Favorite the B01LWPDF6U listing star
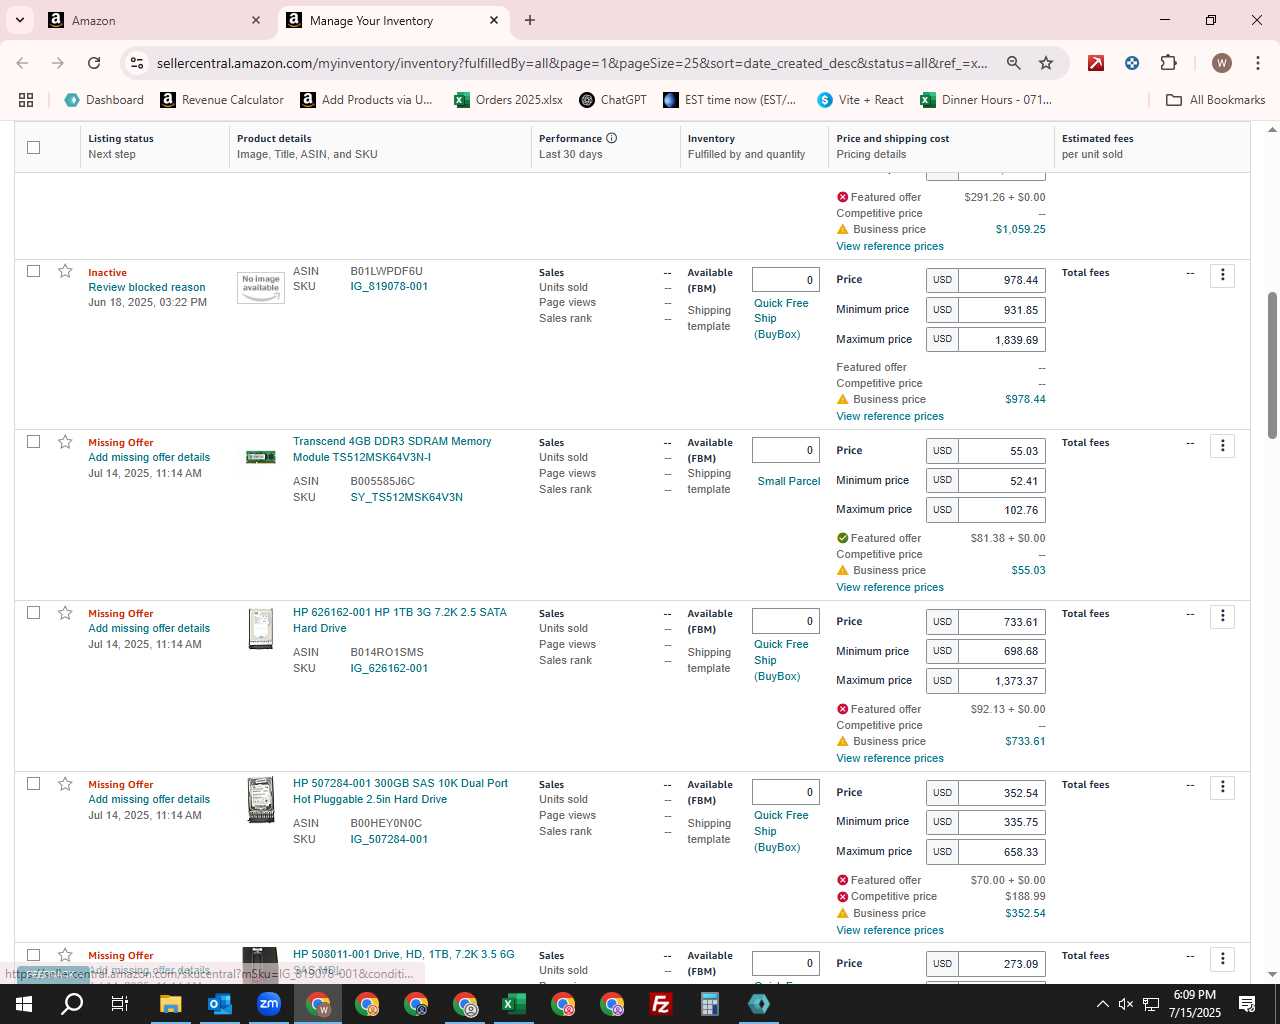Image resolution: width=1280 pixels, height=1024 pixels. tap(65, 271)
